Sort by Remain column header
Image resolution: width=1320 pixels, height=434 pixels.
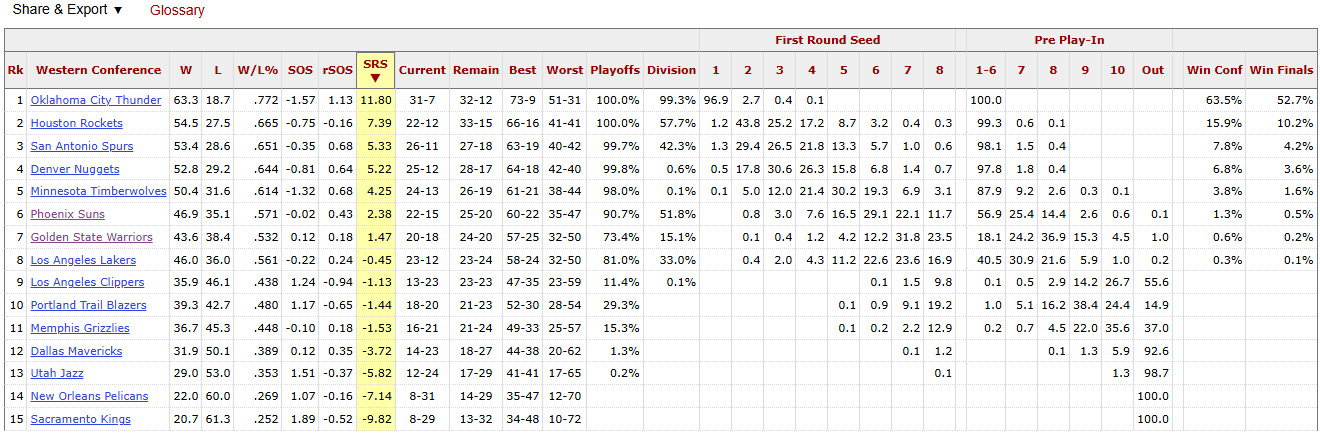point(476,70)
